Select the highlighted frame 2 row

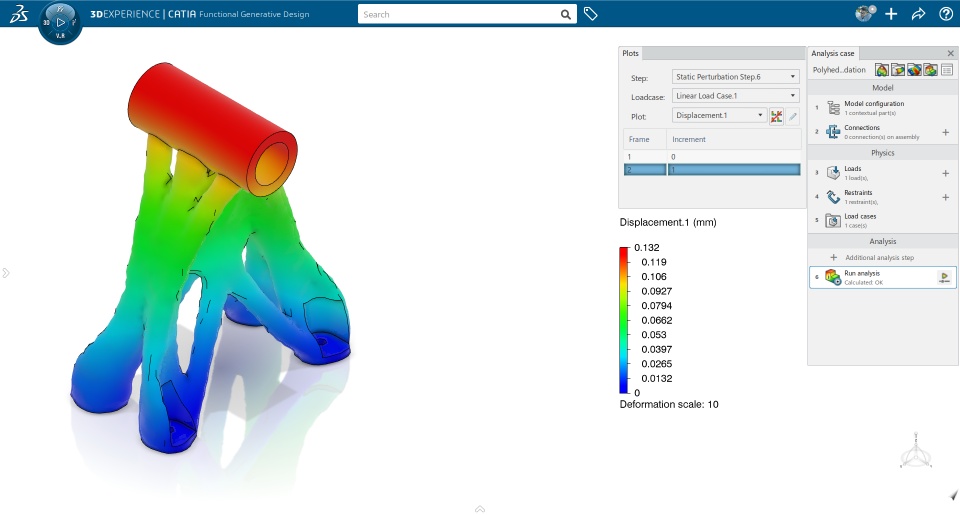[x=712, y=170]
